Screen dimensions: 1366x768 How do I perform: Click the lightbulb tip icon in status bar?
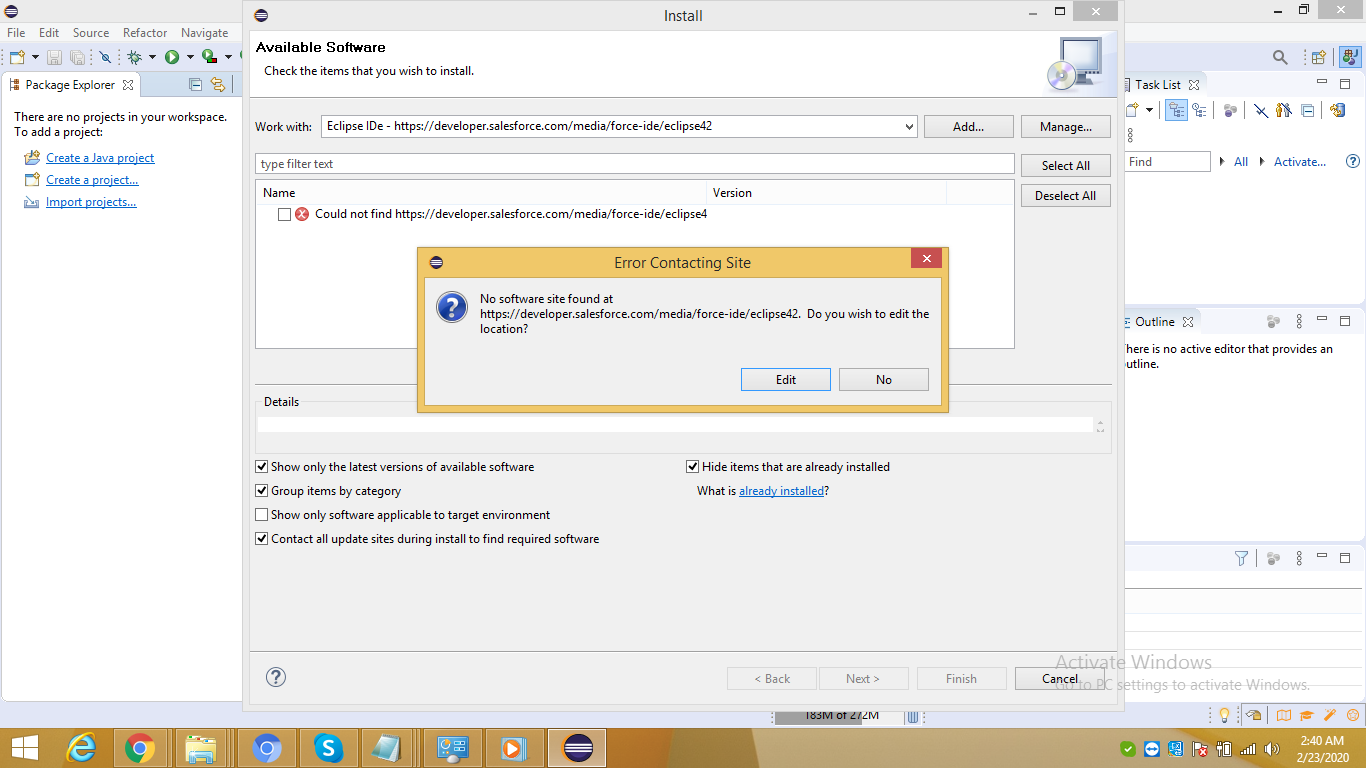[1223, 715]
